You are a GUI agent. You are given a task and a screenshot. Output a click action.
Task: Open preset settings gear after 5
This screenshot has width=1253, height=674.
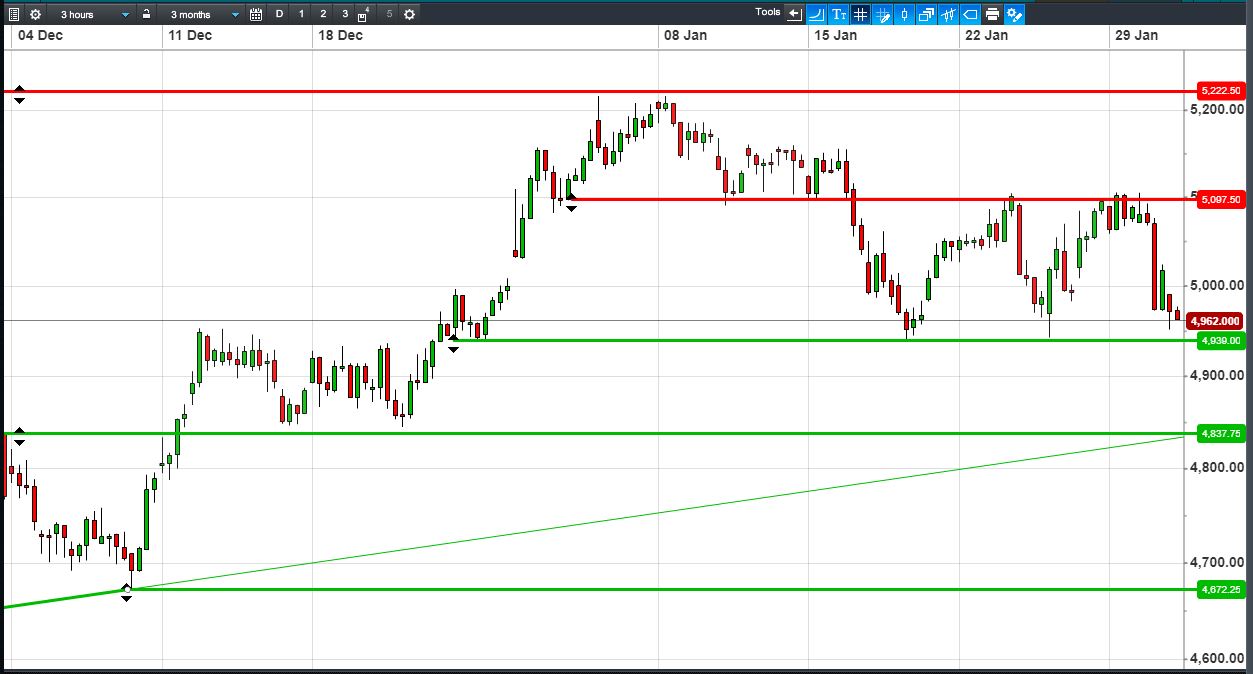coord(409,14)
